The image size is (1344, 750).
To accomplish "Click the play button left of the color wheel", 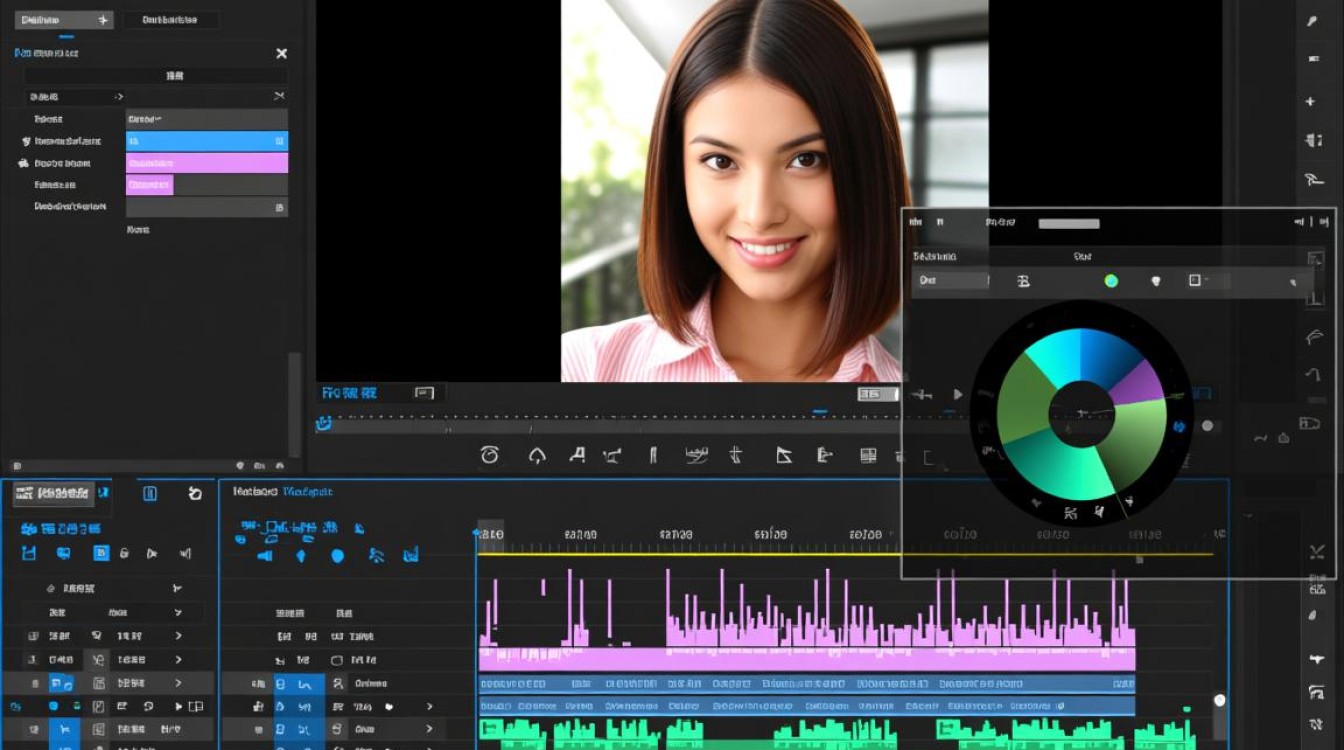I will [957, 395].
